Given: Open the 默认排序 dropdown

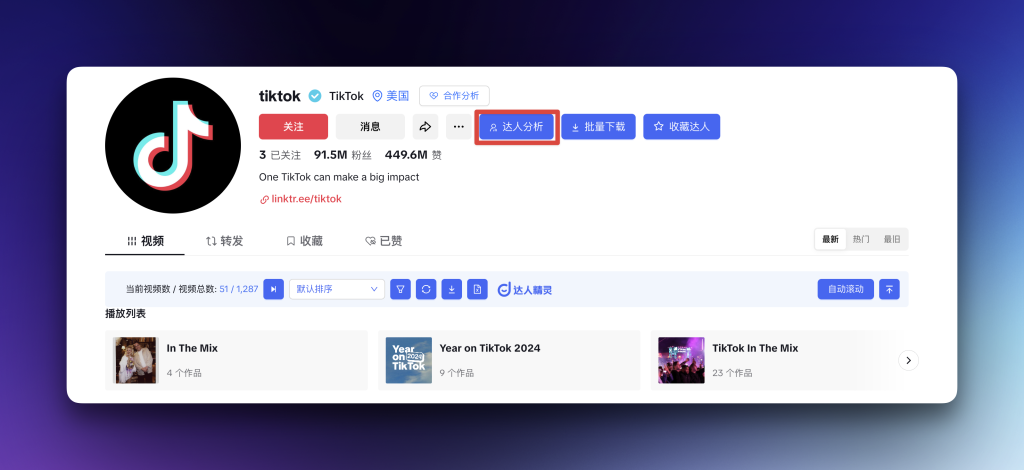Looking at the screenshot, I should (337, 289).
